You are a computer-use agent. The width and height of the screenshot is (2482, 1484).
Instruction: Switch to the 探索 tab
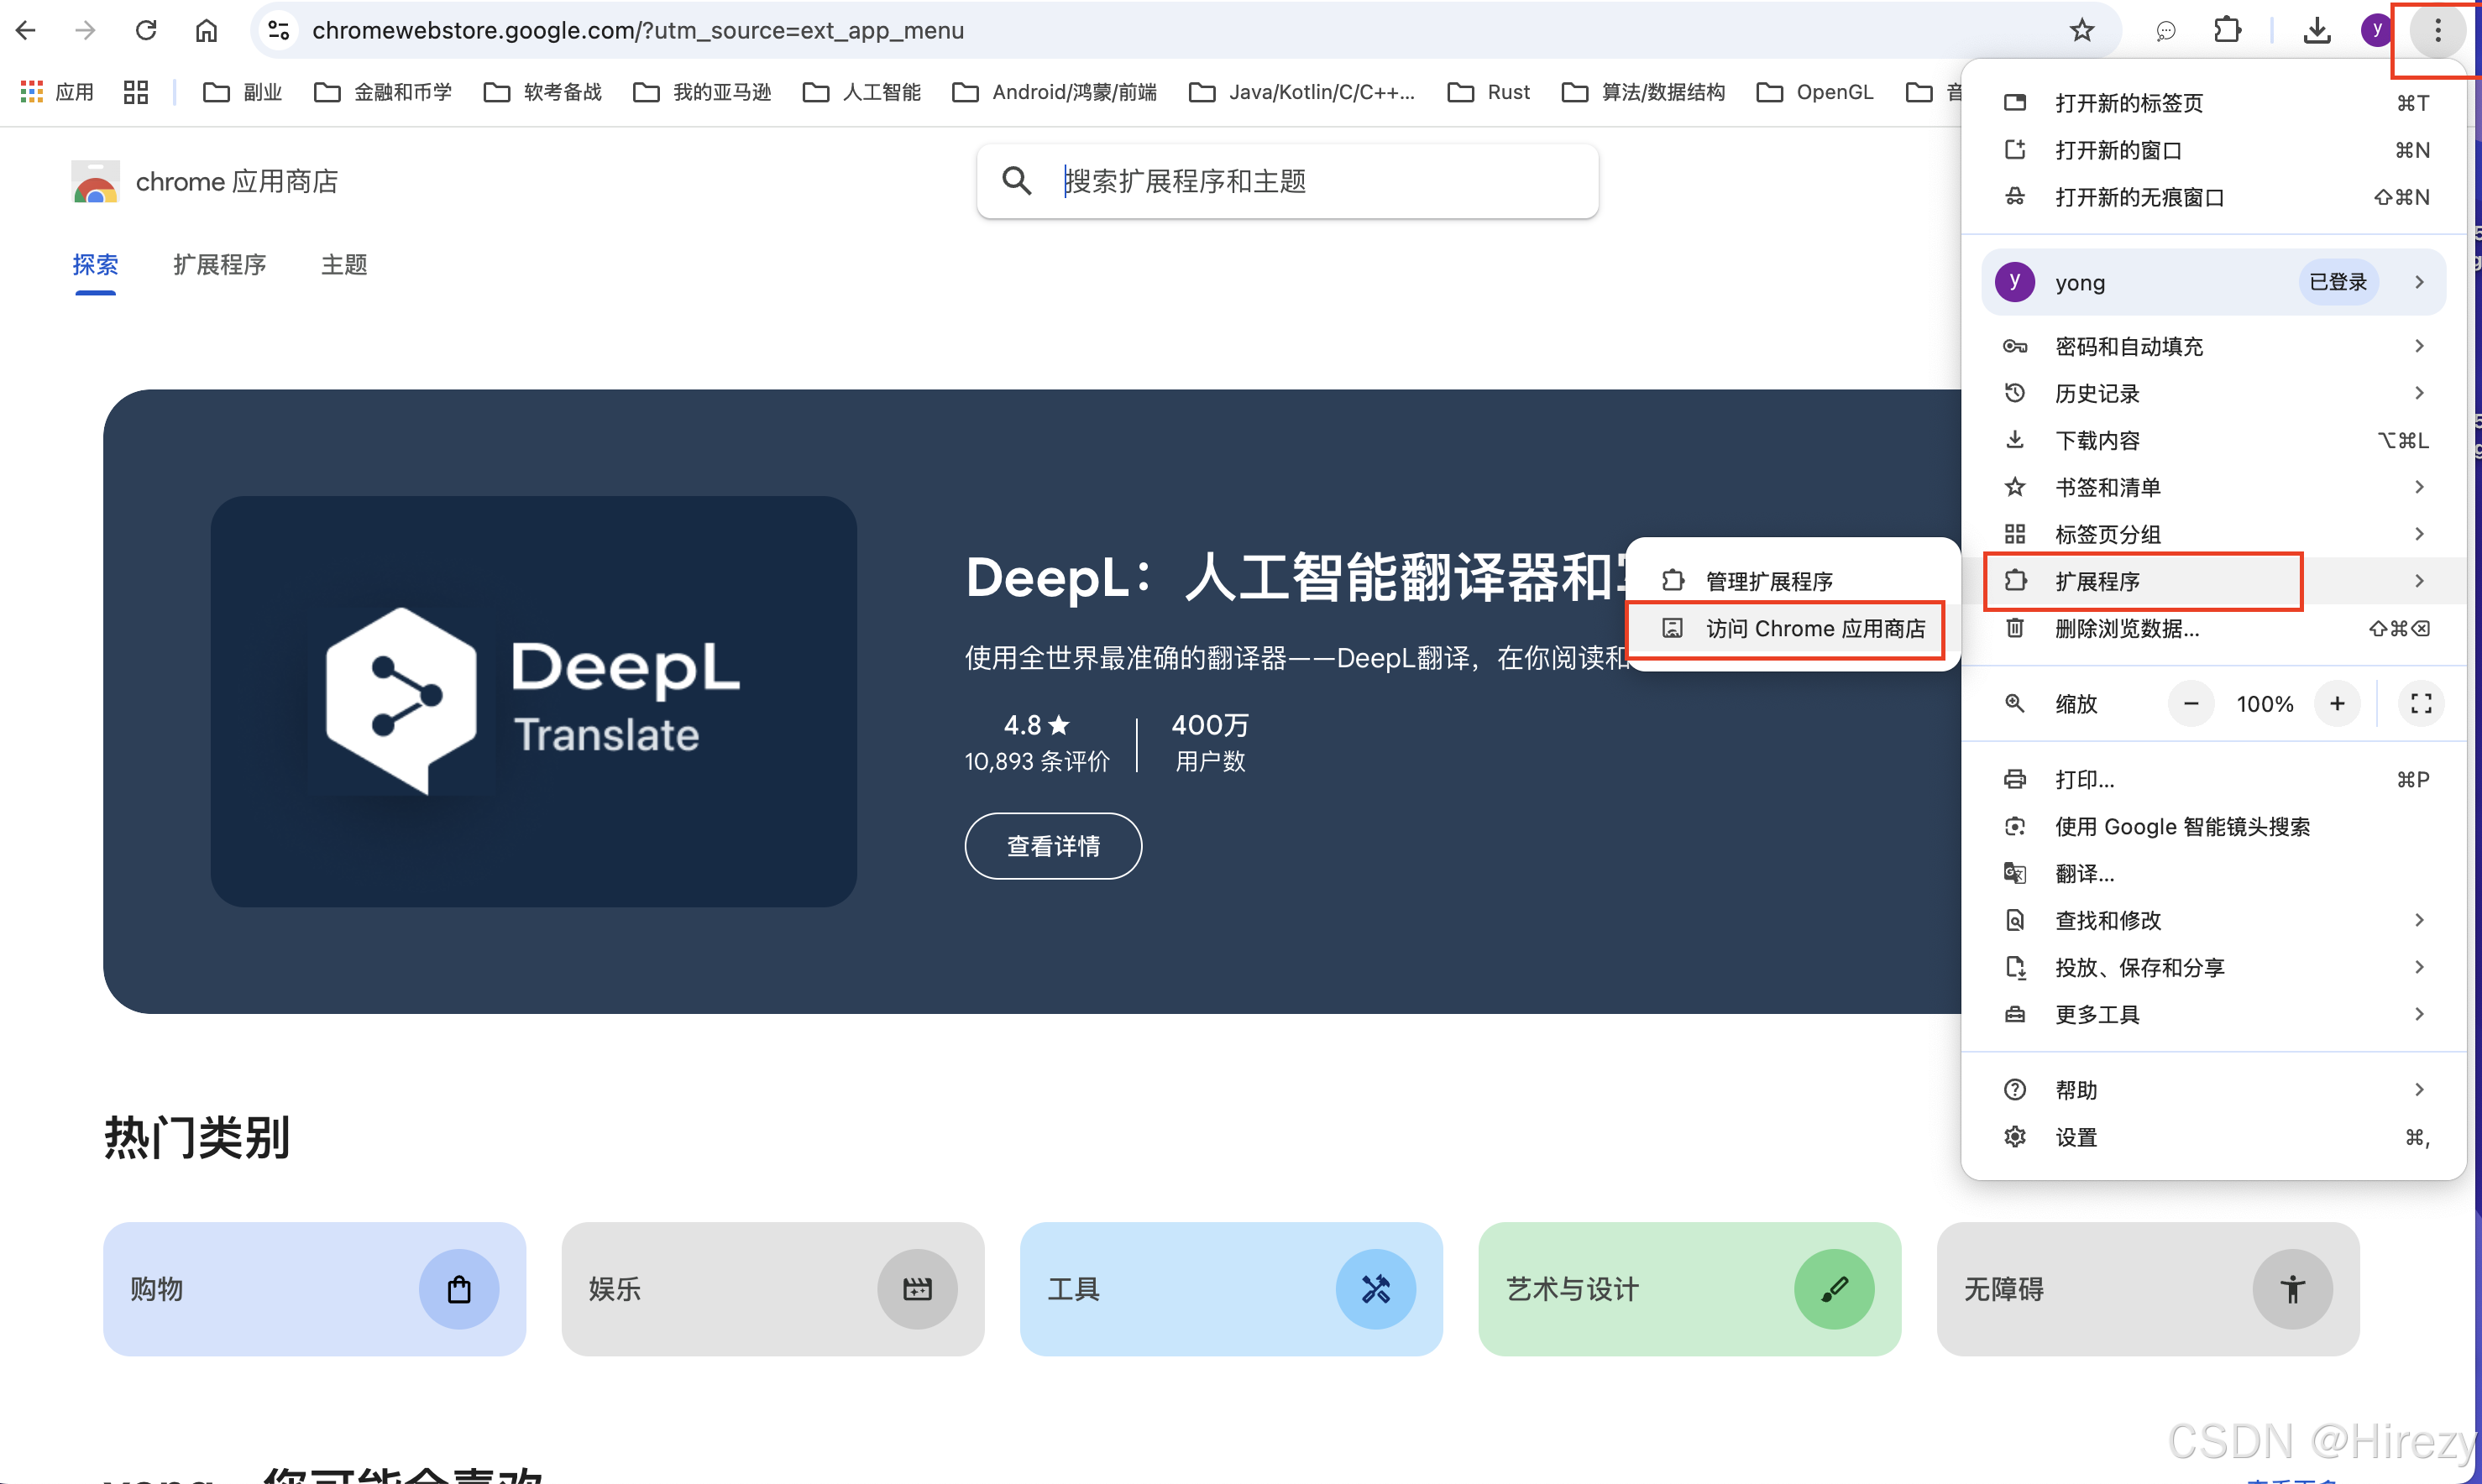[95, 264]
